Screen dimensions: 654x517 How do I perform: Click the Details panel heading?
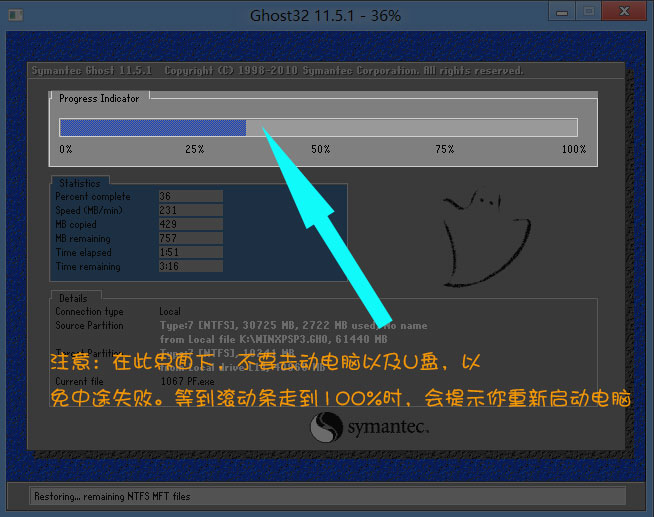pyautogui.click(x=73, y=298)
